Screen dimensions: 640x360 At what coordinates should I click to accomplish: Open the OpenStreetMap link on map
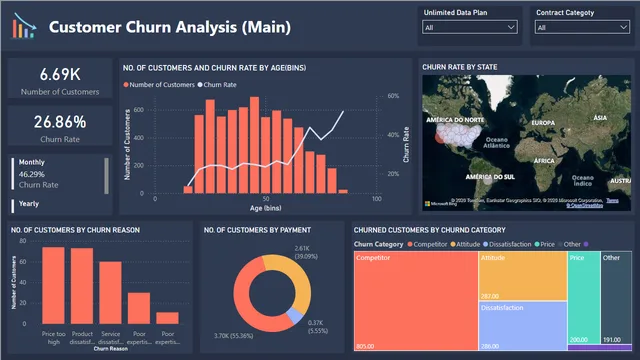[x=584, y=205]
